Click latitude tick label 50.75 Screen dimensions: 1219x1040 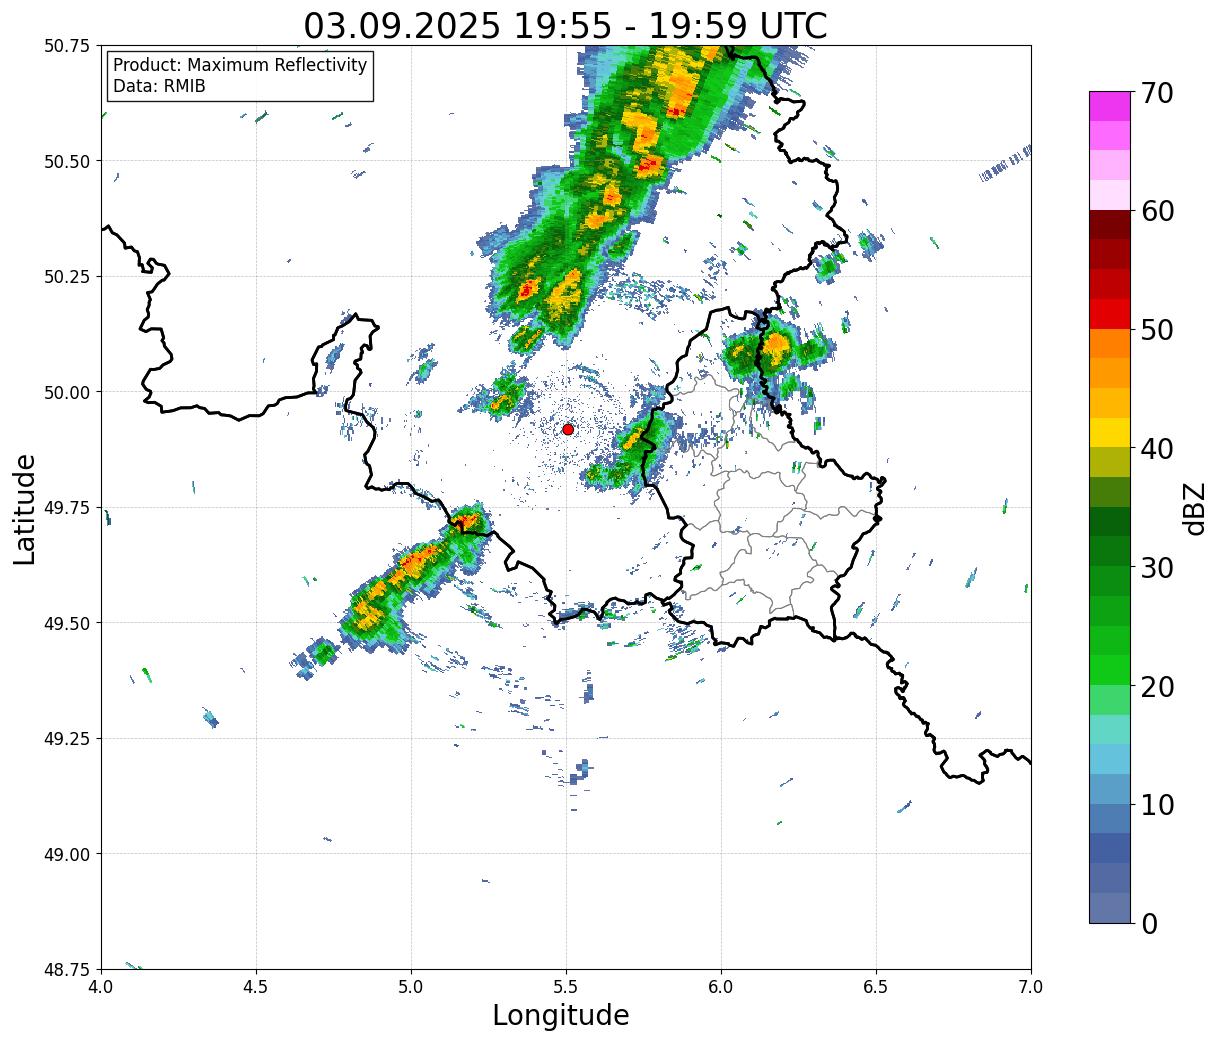67,46
